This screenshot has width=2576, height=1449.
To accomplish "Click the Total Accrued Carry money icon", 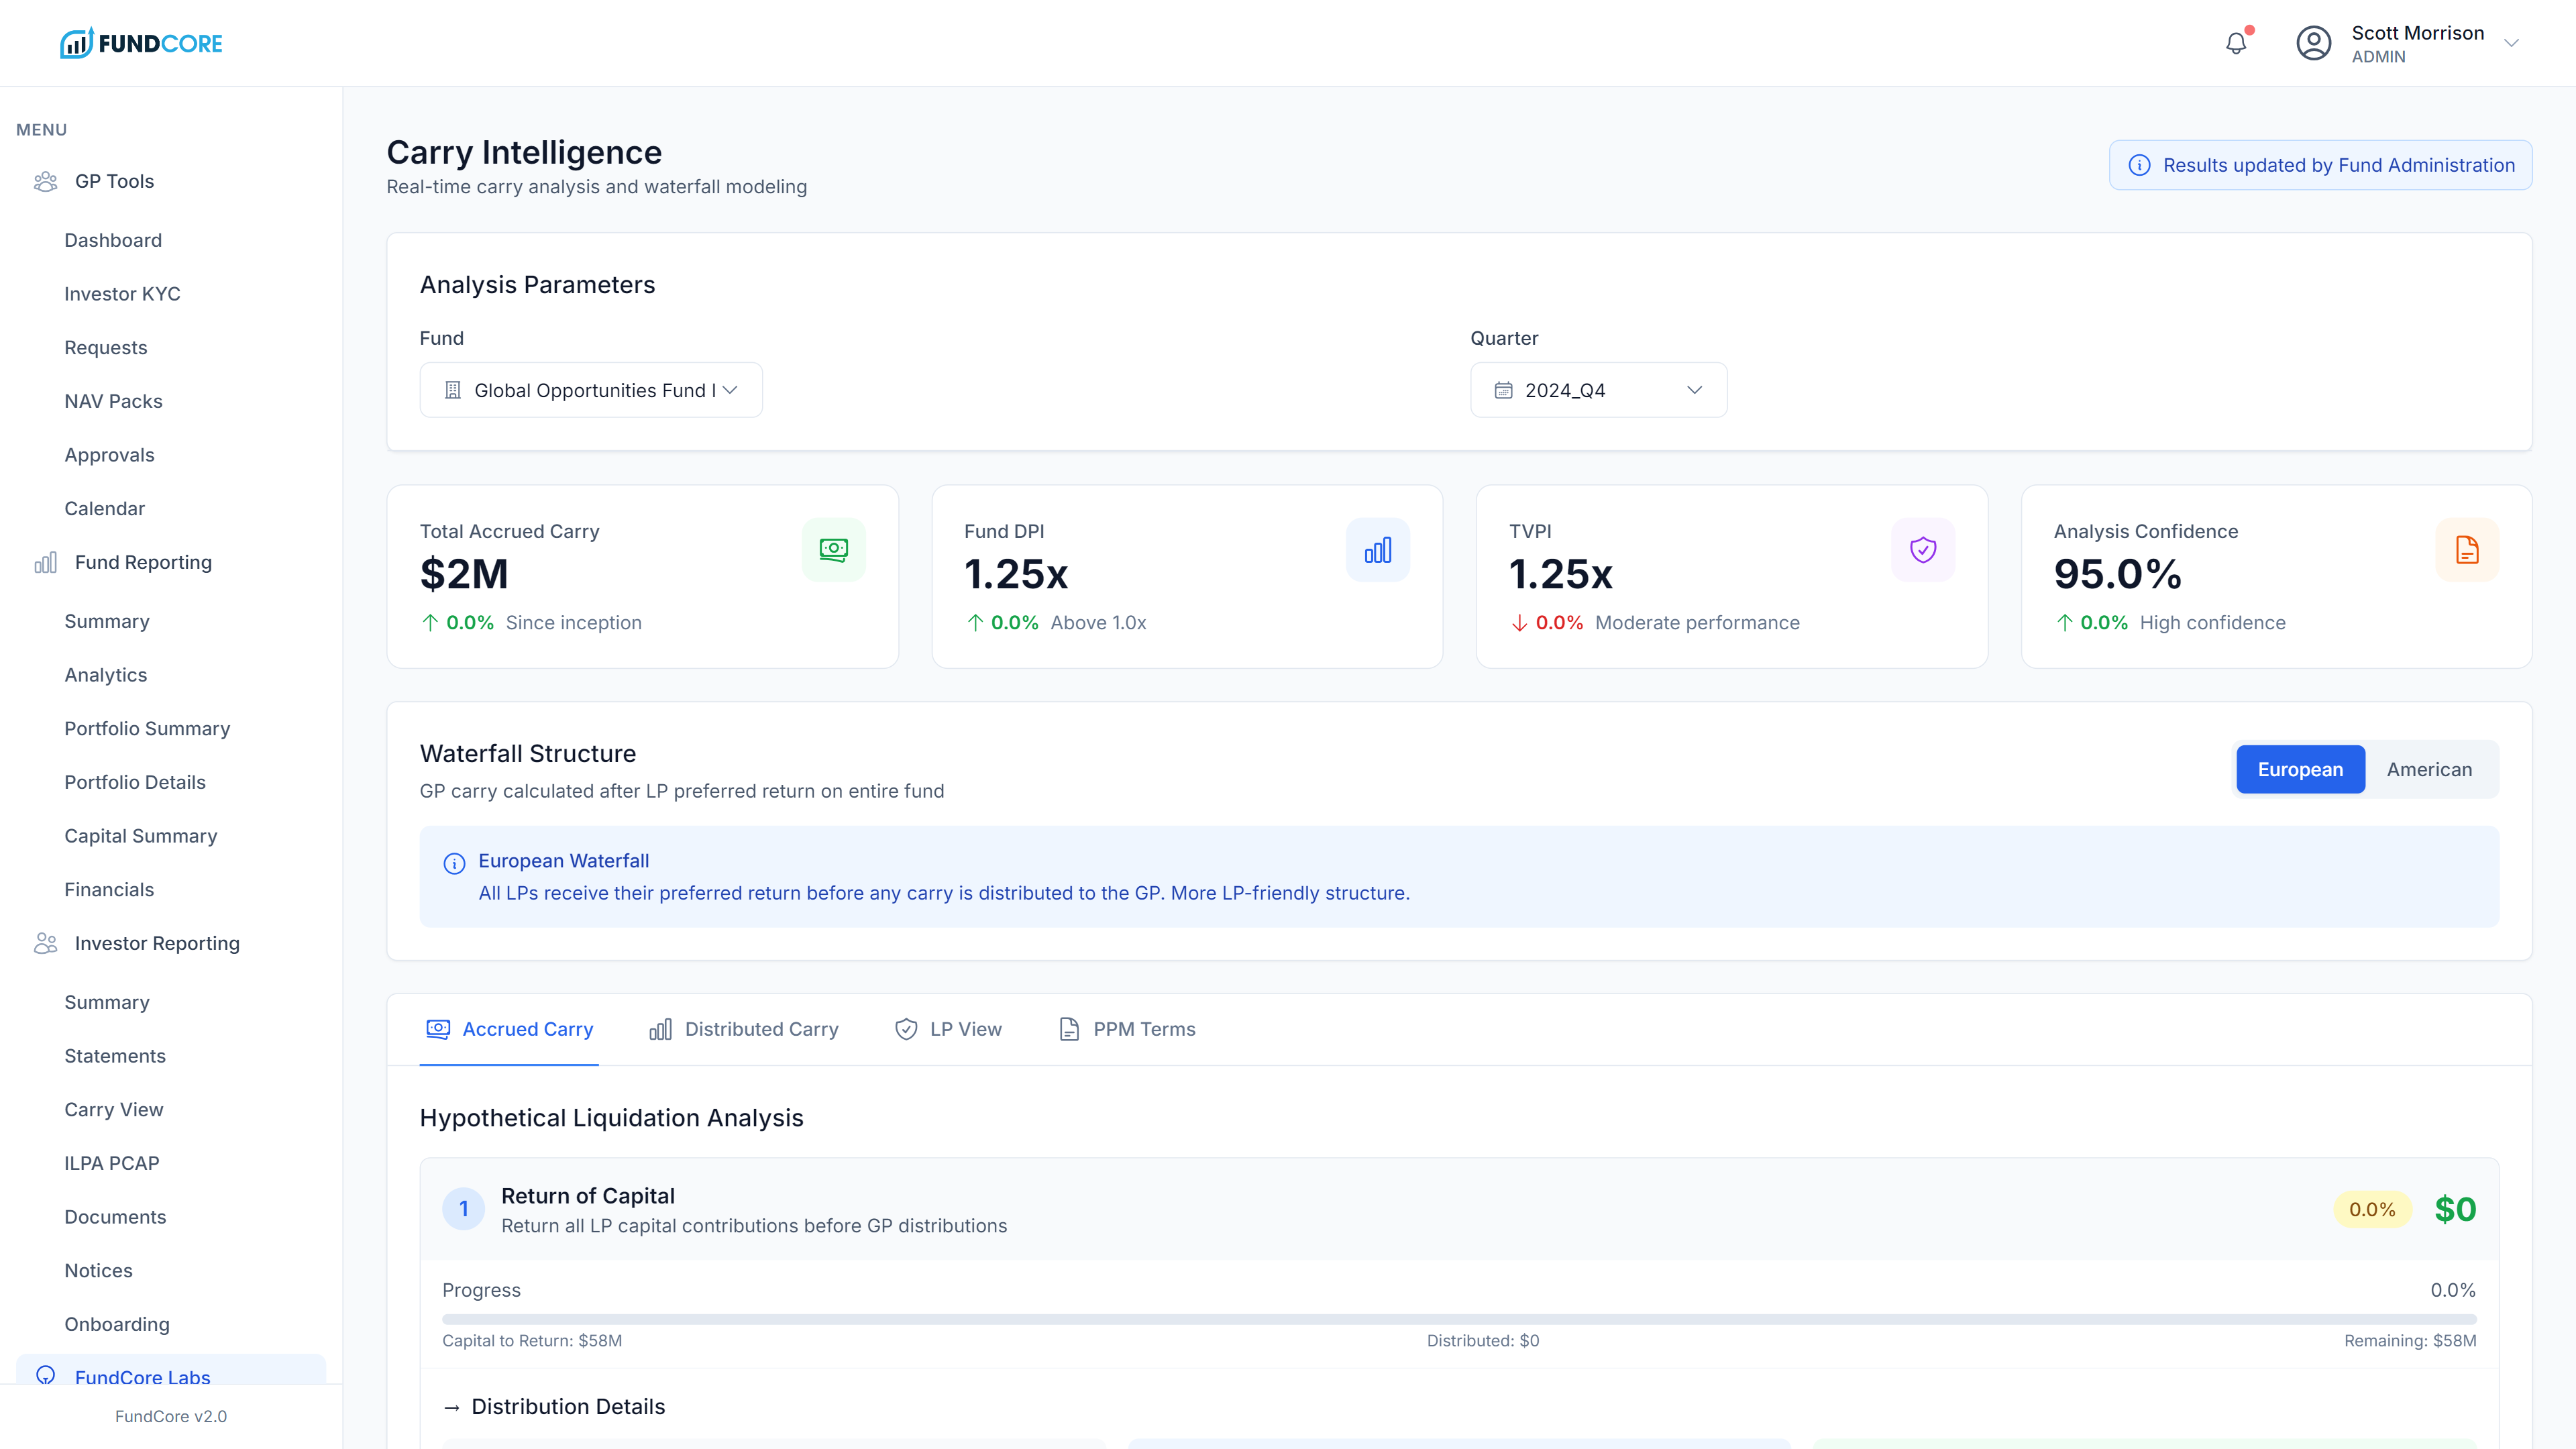I will click(x=833, y=549).
